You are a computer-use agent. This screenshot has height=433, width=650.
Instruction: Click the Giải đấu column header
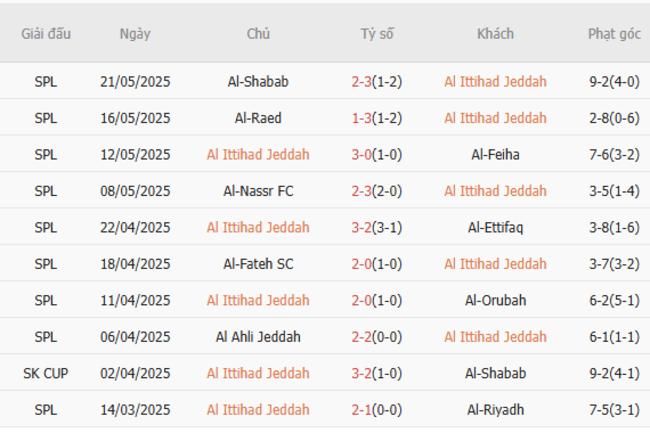click(x=46, y=34)
